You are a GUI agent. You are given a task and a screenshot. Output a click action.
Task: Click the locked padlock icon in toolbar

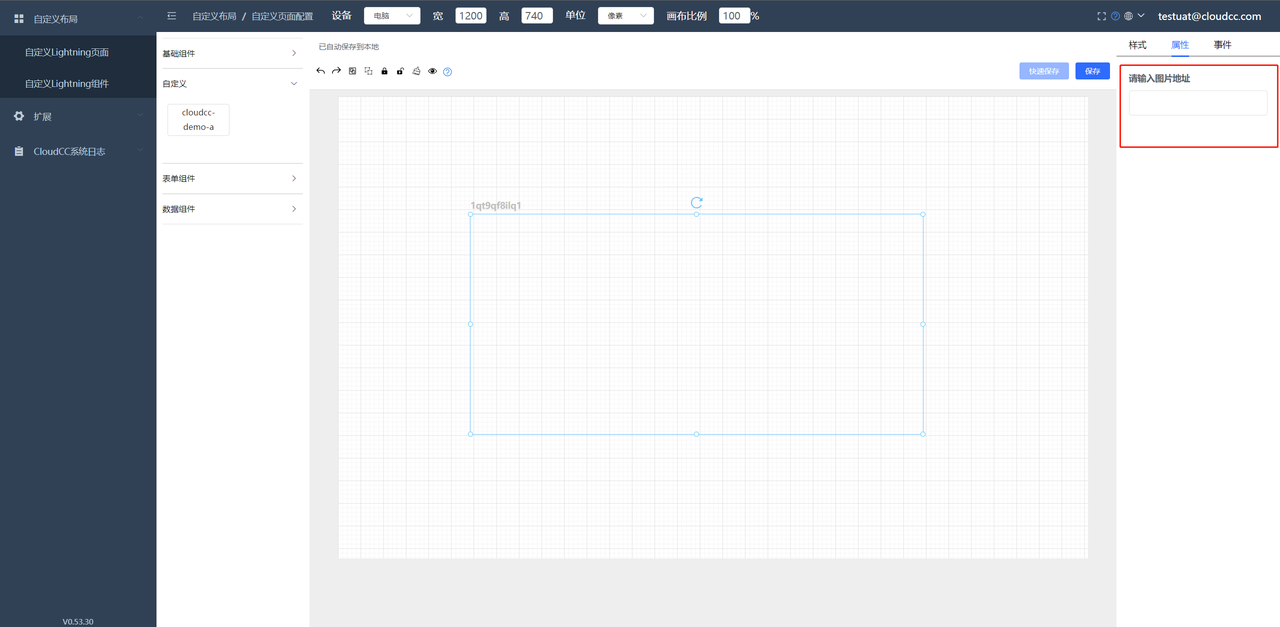(384, 71)
